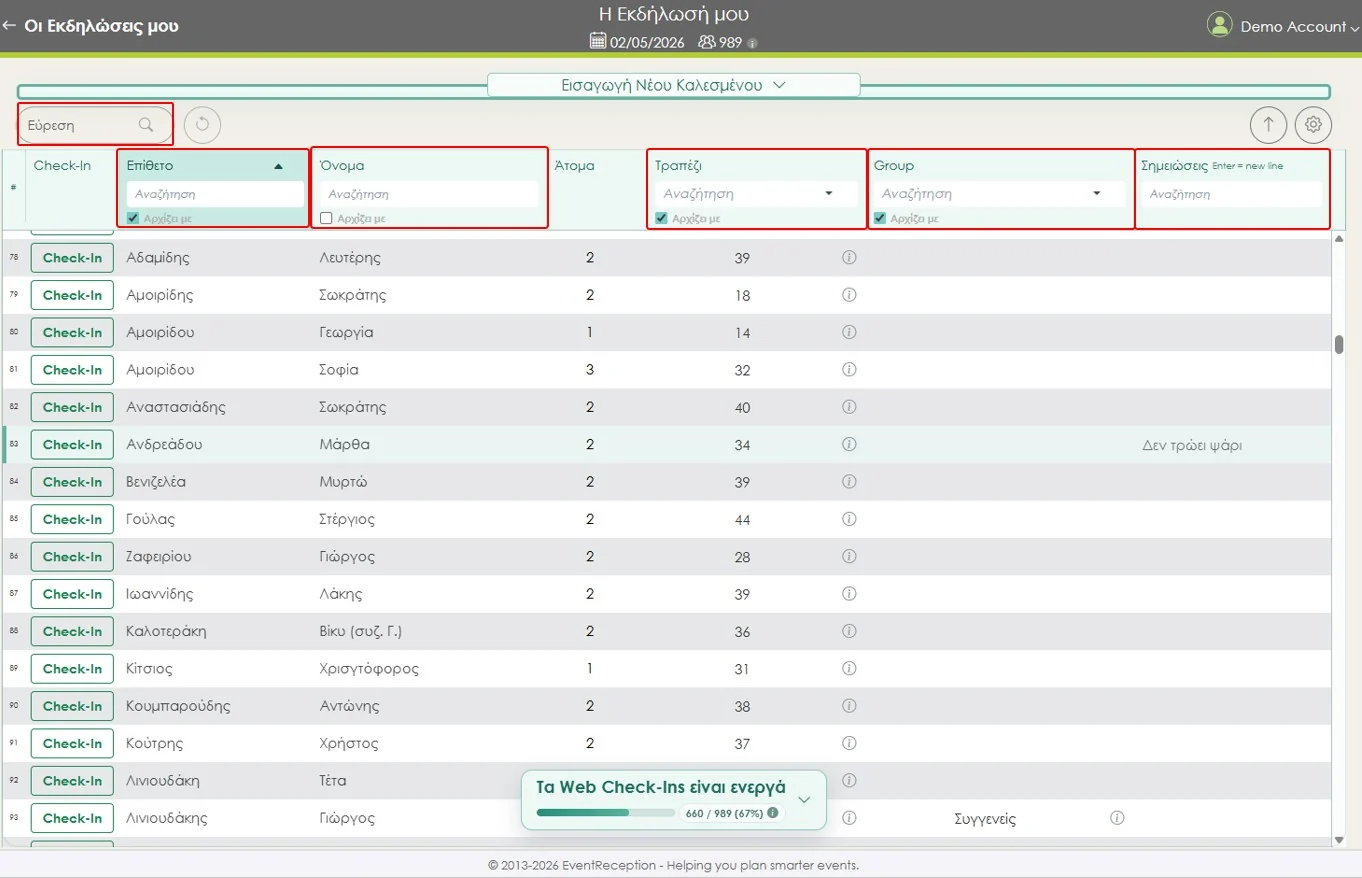The image size is (1362, 878).
Task: Open the Τραπέζι filter dropdown arrow
Action: pos(828,194)
